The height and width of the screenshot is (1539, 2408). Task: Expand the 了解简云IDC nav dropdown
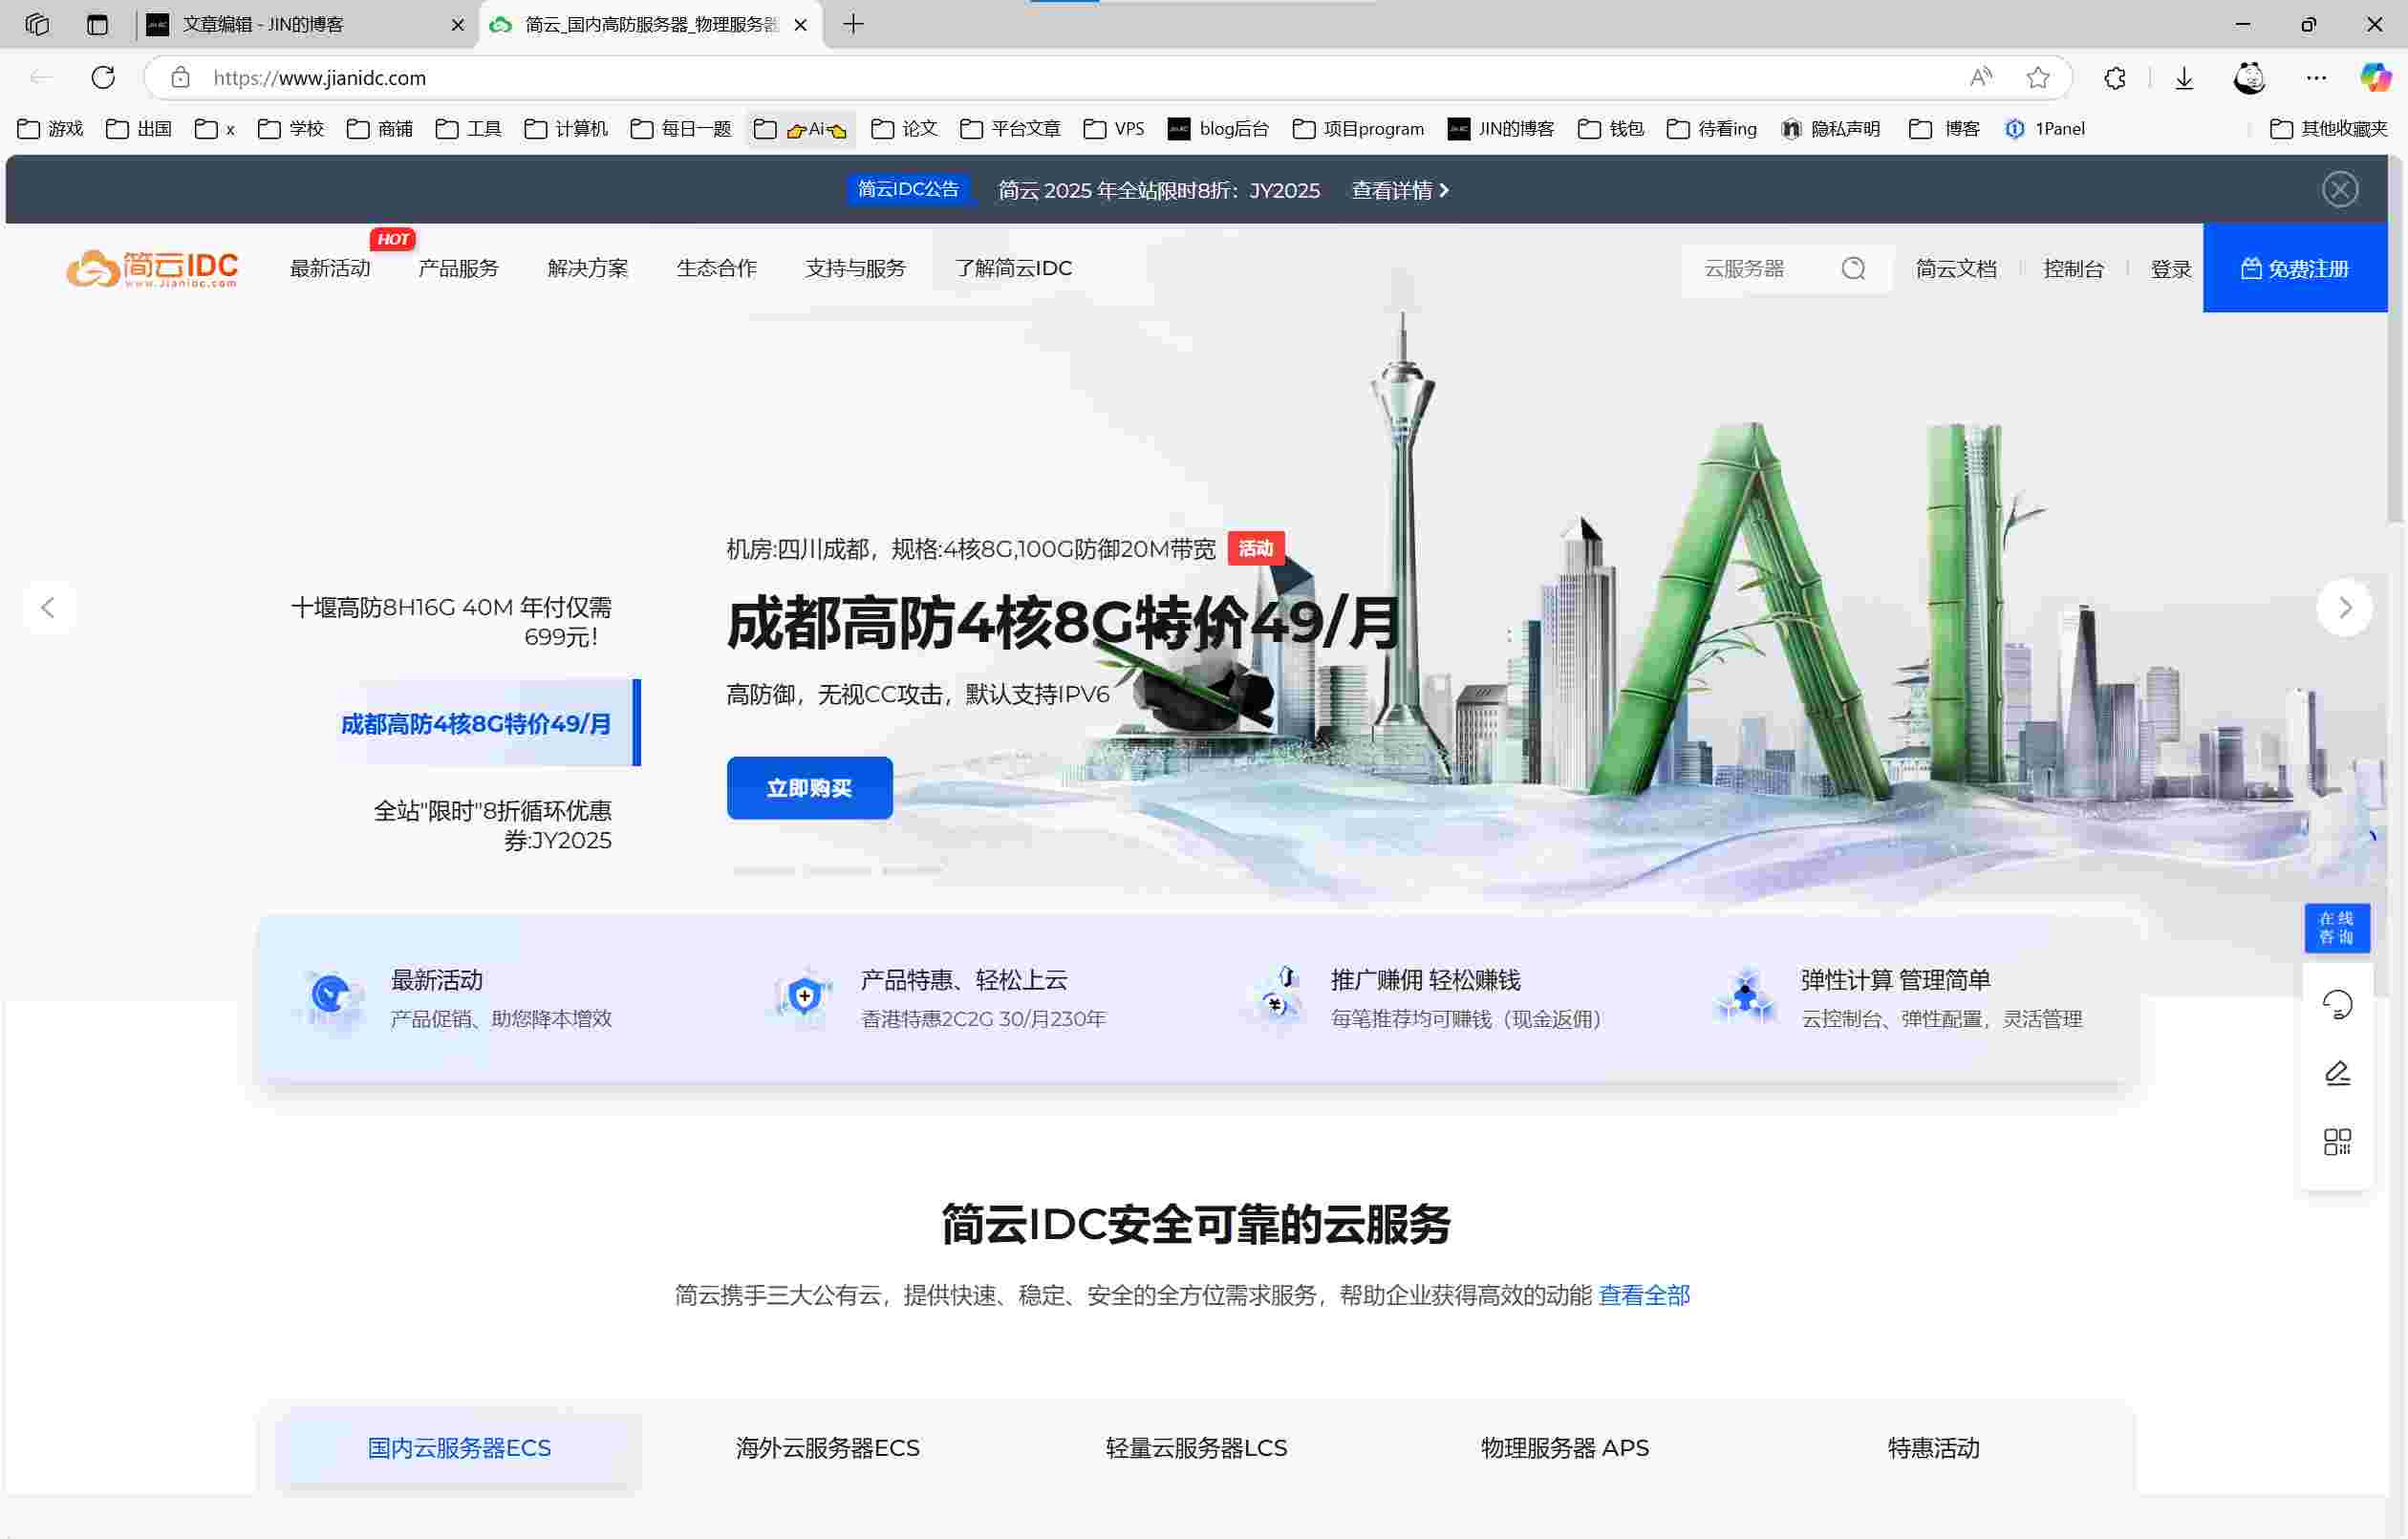[1013, 268]
